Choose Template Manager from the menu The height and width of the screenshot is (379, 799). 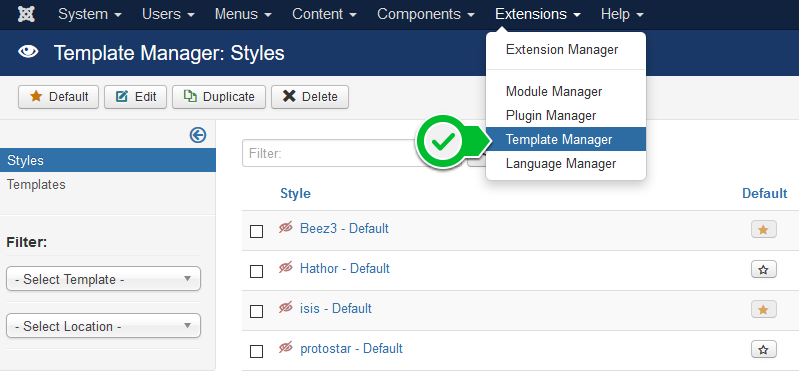566,140
